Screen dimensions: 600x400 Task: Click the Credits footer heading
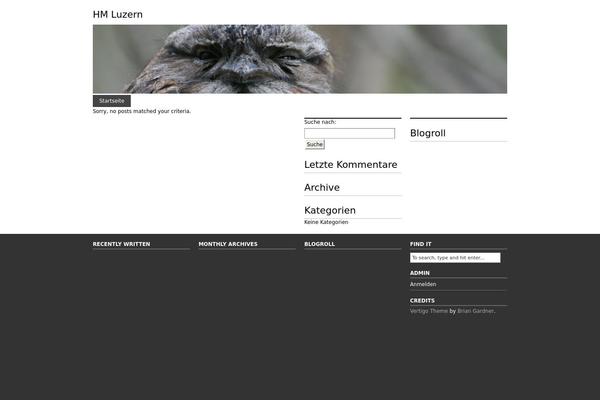[422, 300]
